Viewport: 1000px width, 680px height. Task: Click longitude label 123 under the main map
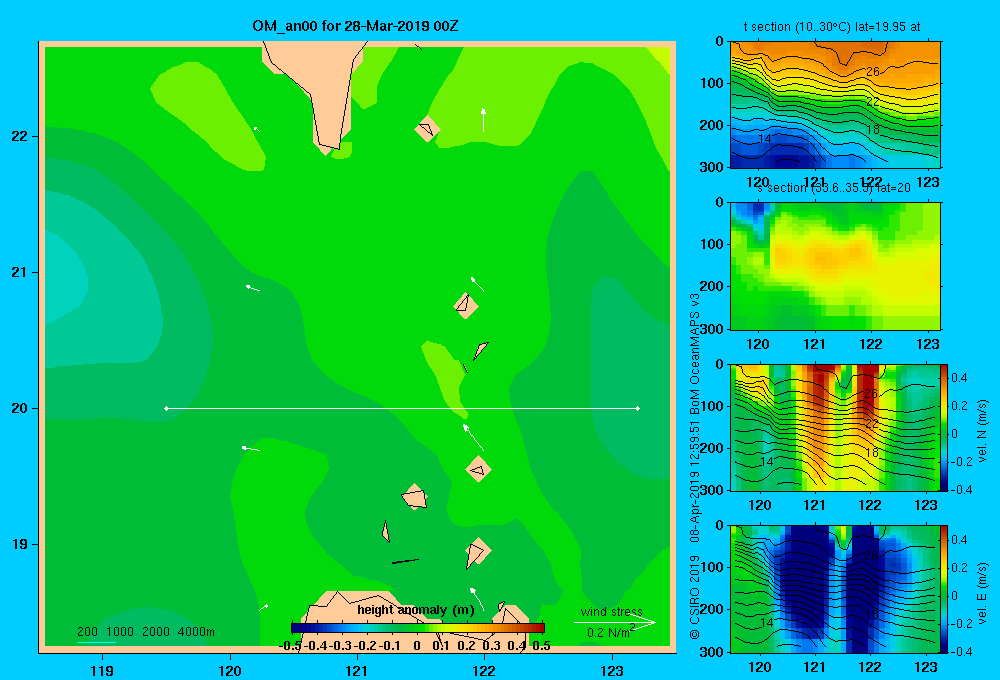point(612,670)
